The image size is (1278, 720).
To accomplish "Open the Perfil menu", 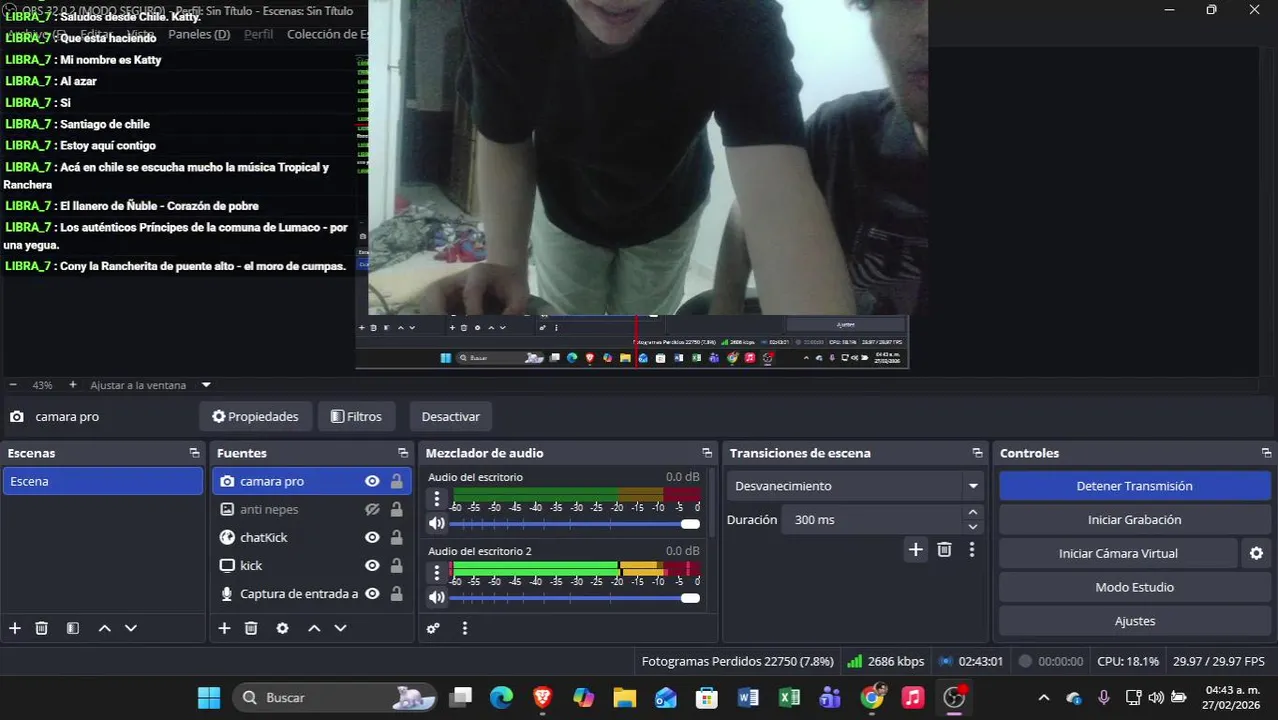I will pyautogui.click(x=258, y=34).
